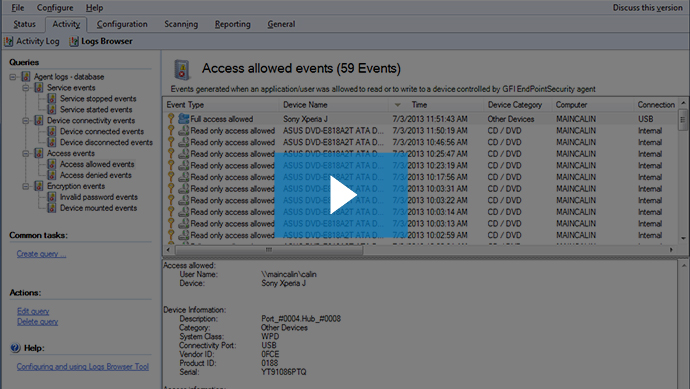Click key icon in 10:46:56 AM row
The height and width of the screenshot is (389, 690).
click(171, 142)
